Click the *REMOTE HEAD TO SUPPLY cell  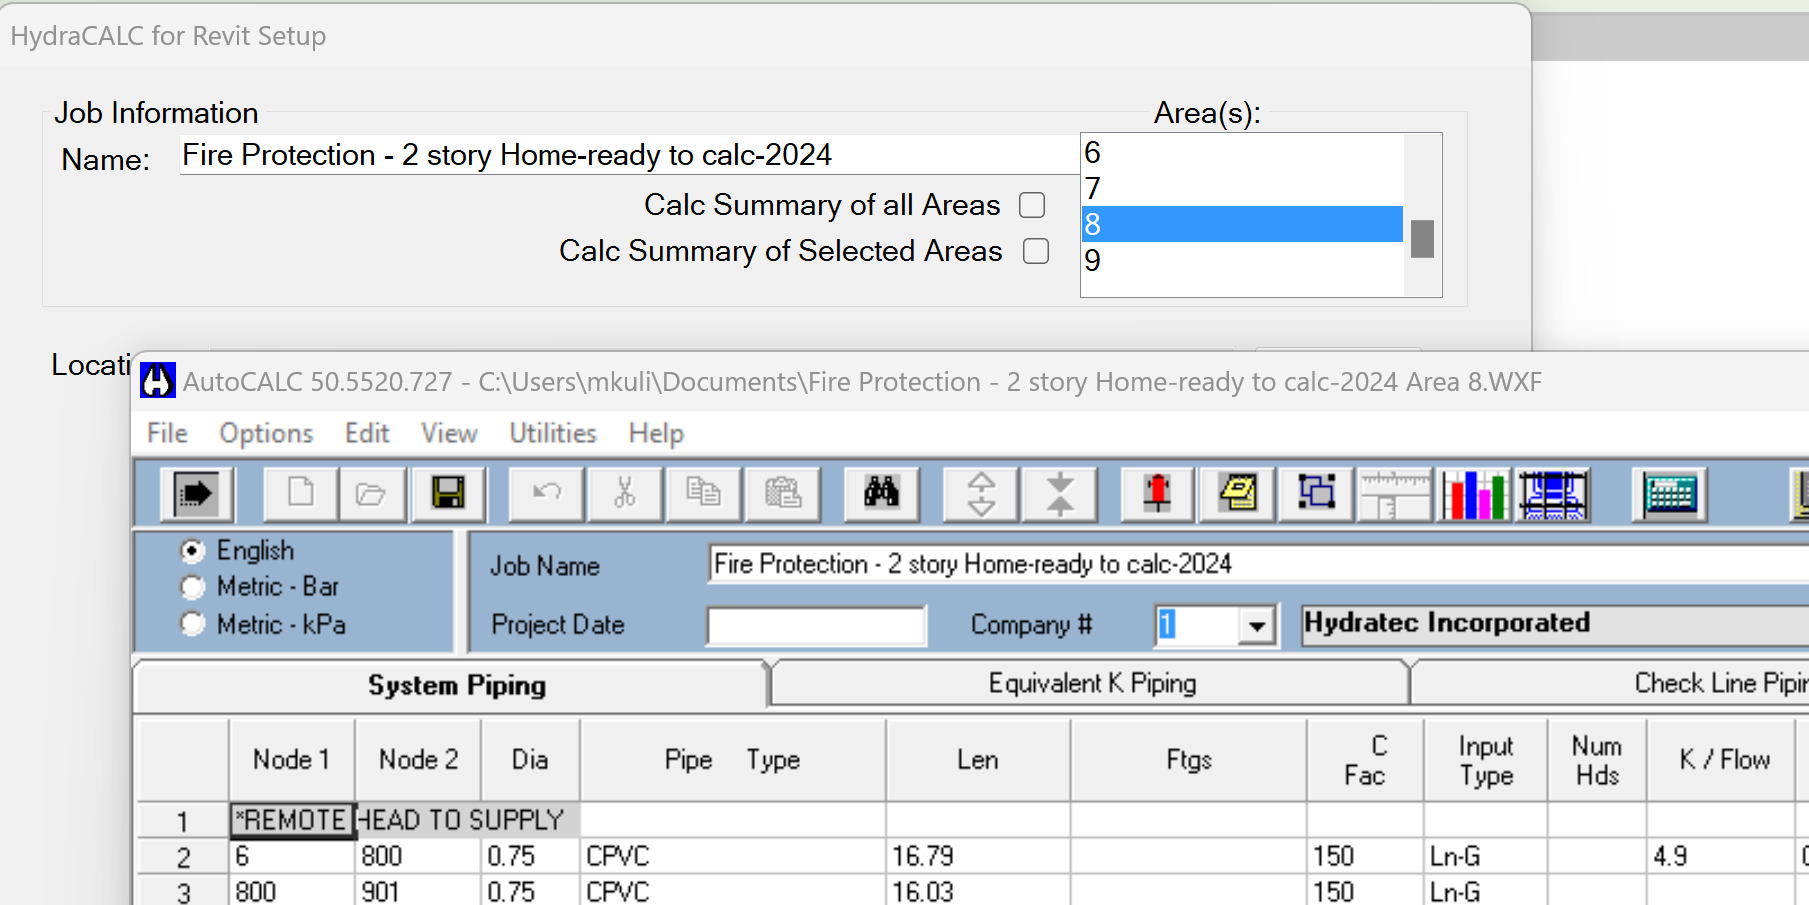pos(404,820)
